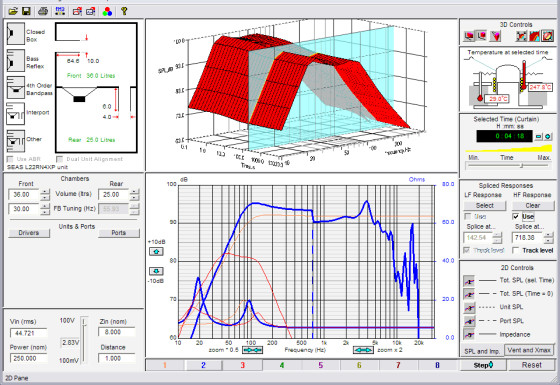Save project with the floppy disk icon
Viewport: 560px width, 385px height.
tap(26, 11)
